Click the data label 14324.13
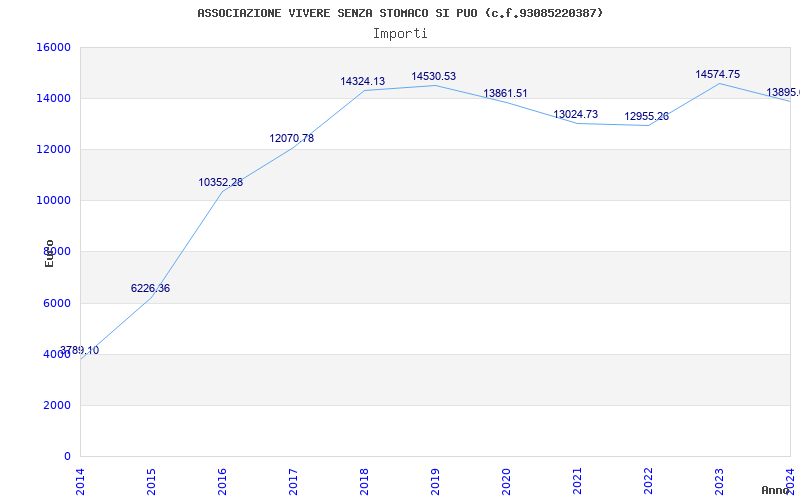 363,81
